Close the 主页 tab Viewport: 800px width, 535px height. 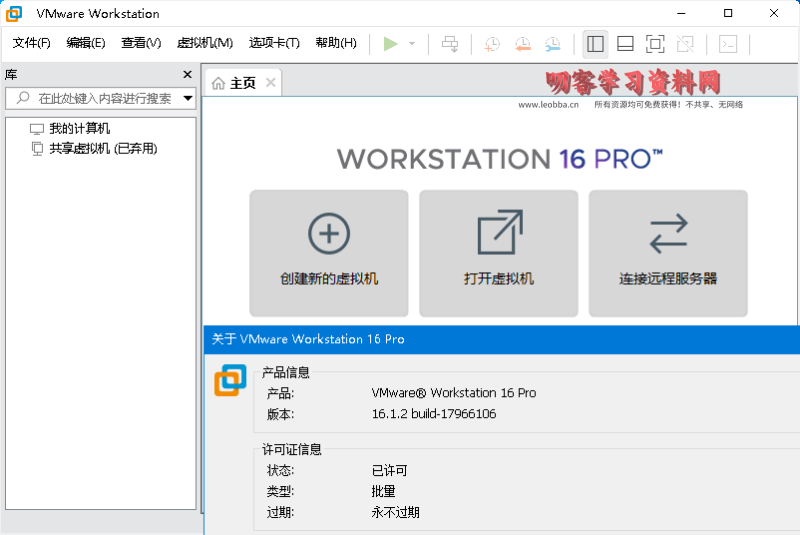pos(271,82)
